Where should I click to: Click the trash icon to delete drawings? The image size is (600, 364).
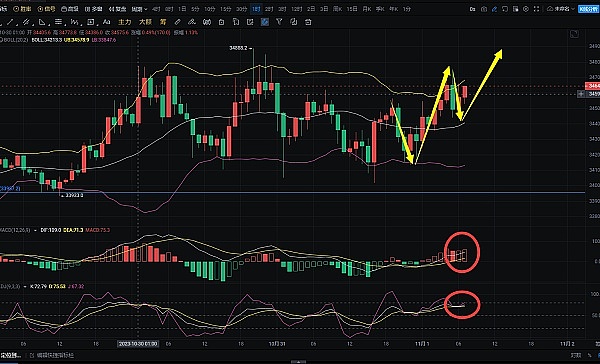point(308,22)
